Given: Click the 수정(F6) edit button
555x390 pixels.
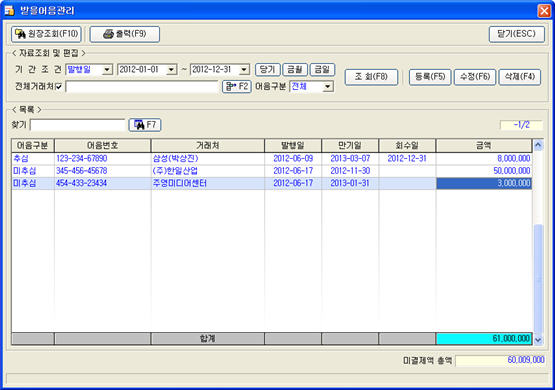Looking at the screenshot, I should (x=475, y=77).
